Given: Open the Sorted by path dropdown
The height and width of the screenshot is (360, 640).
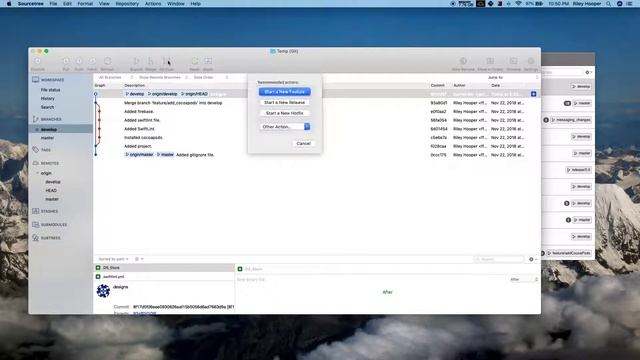Looking at the screenshot, I should [113, 259].
